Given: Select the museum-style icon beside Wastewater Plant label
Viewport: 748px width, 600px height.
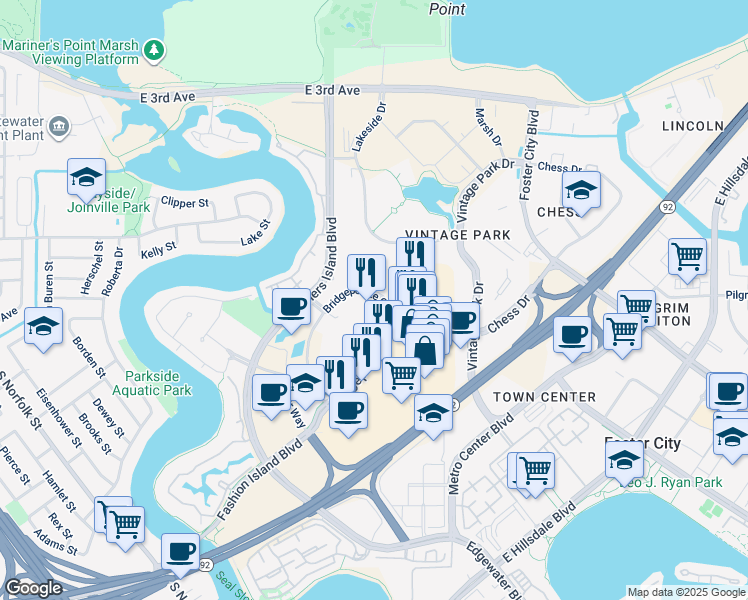Looking at the screenshot, I should coord(59,127).
